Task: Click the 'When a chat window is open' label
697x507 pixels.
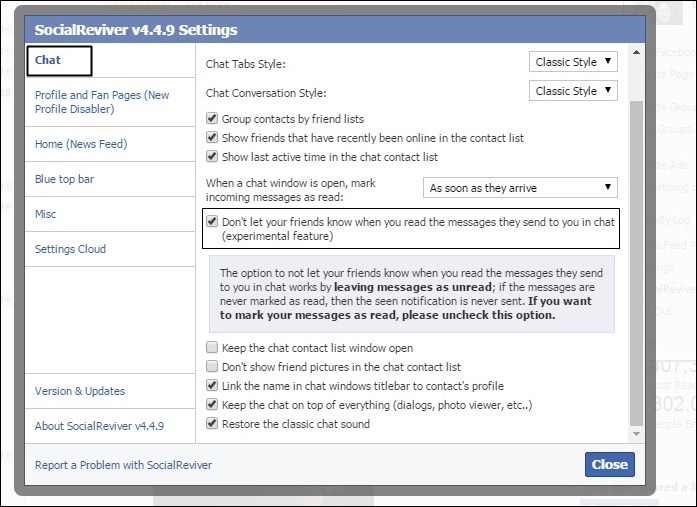Action: [x=290, y=190]
